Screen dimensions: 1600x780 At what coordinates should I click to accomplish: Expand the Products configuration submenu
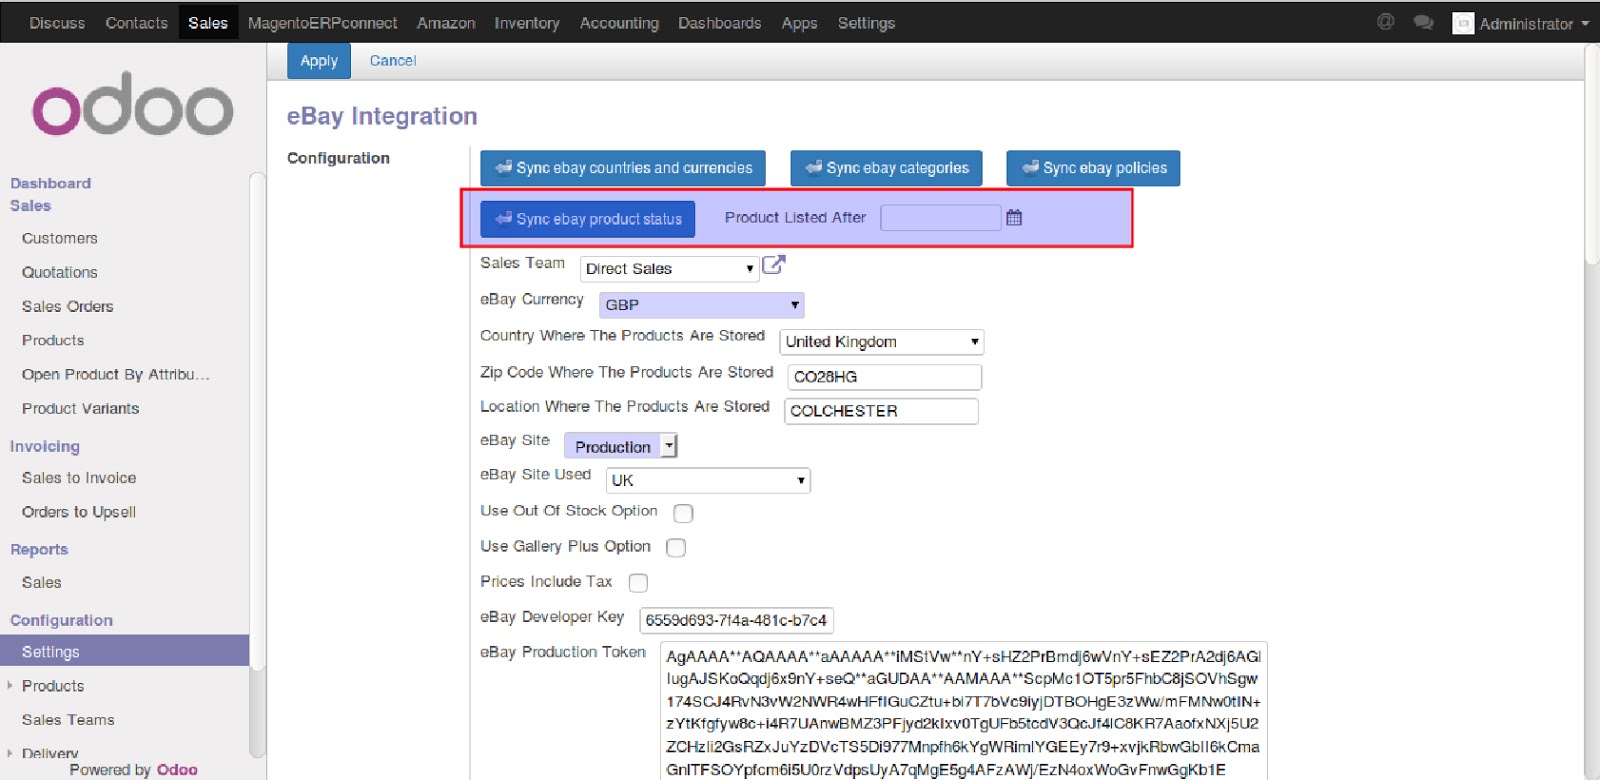pos(53,686)
